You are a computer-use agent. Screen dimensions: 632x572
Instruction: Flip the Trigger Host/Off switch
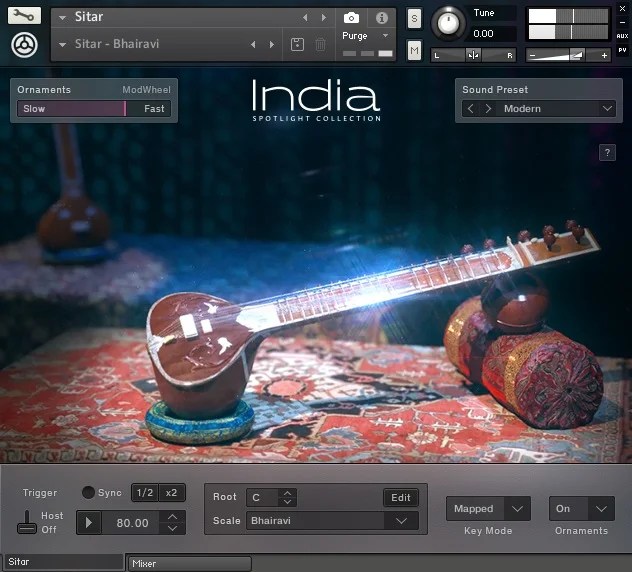click(x=27, y=522)
